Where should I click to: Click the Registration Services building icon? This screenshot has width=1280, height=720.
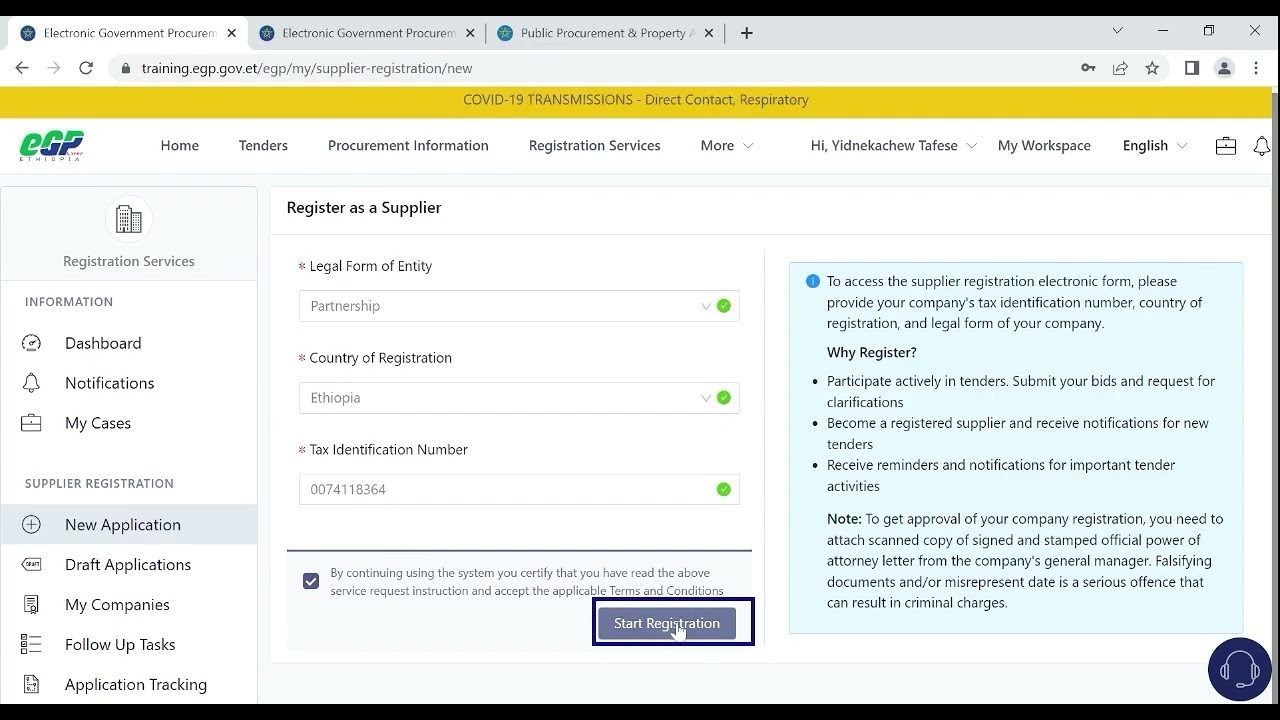129,219
